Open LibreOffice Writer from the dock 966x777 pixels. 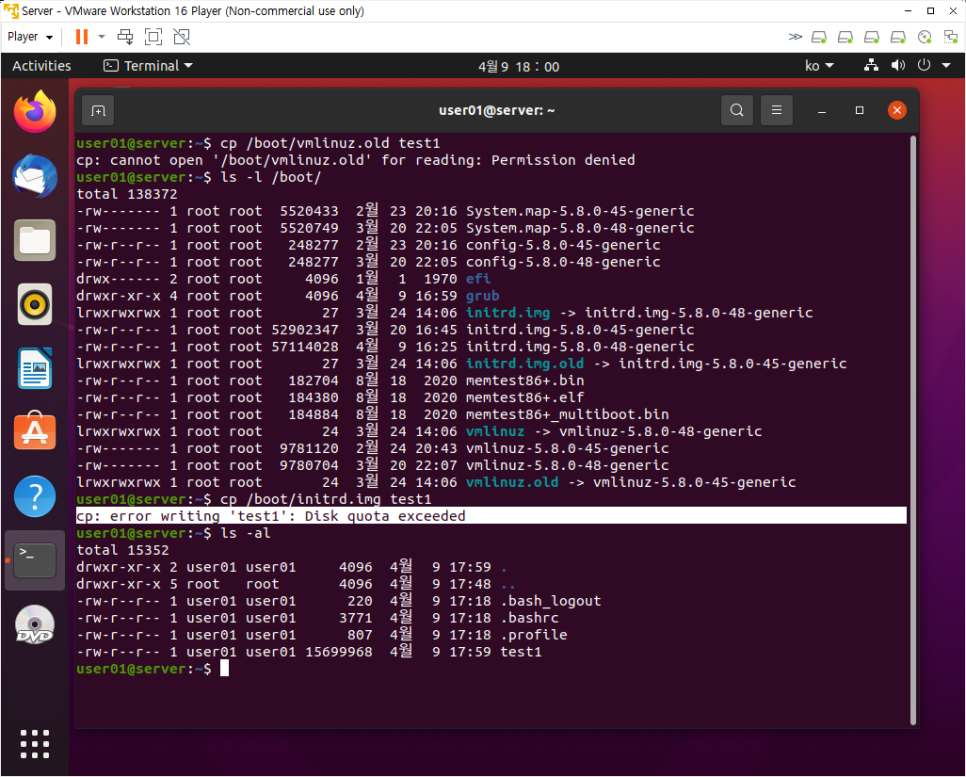(x=35, y=368)
